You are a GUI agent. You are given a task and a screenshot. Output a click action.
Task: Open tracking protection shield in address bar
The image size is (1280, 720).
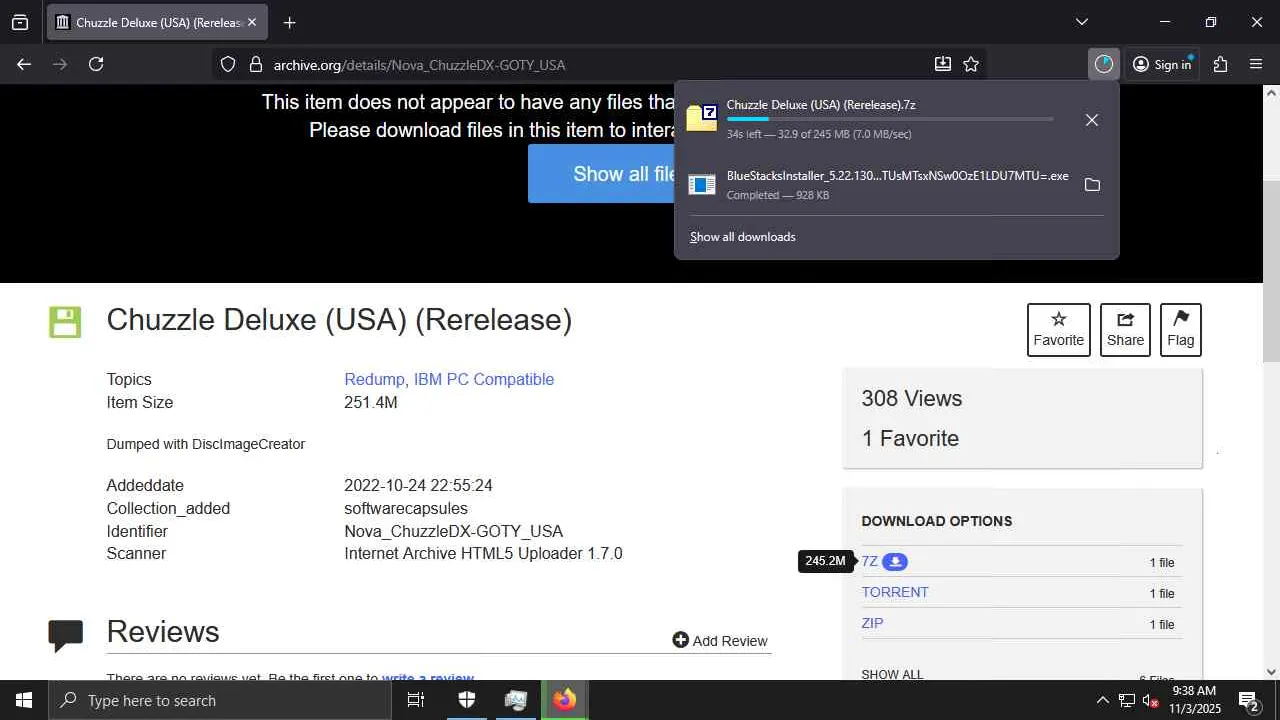[x=228, y=64]
